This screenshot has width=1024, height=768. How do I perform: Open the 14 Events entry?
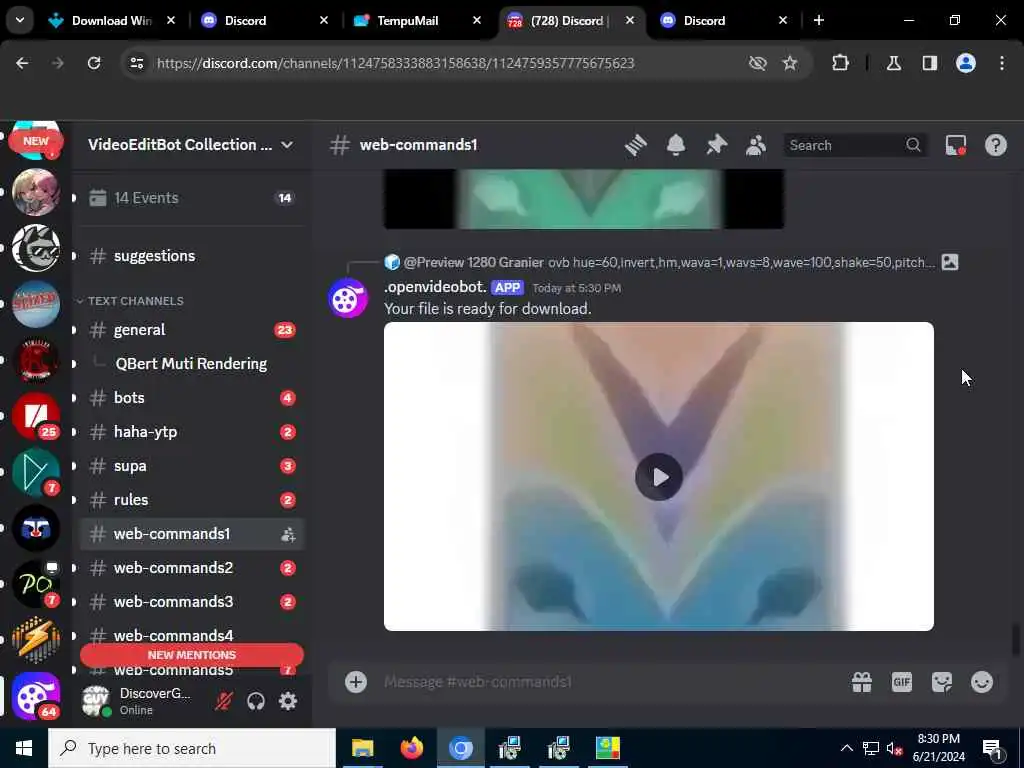pos(191,198)
